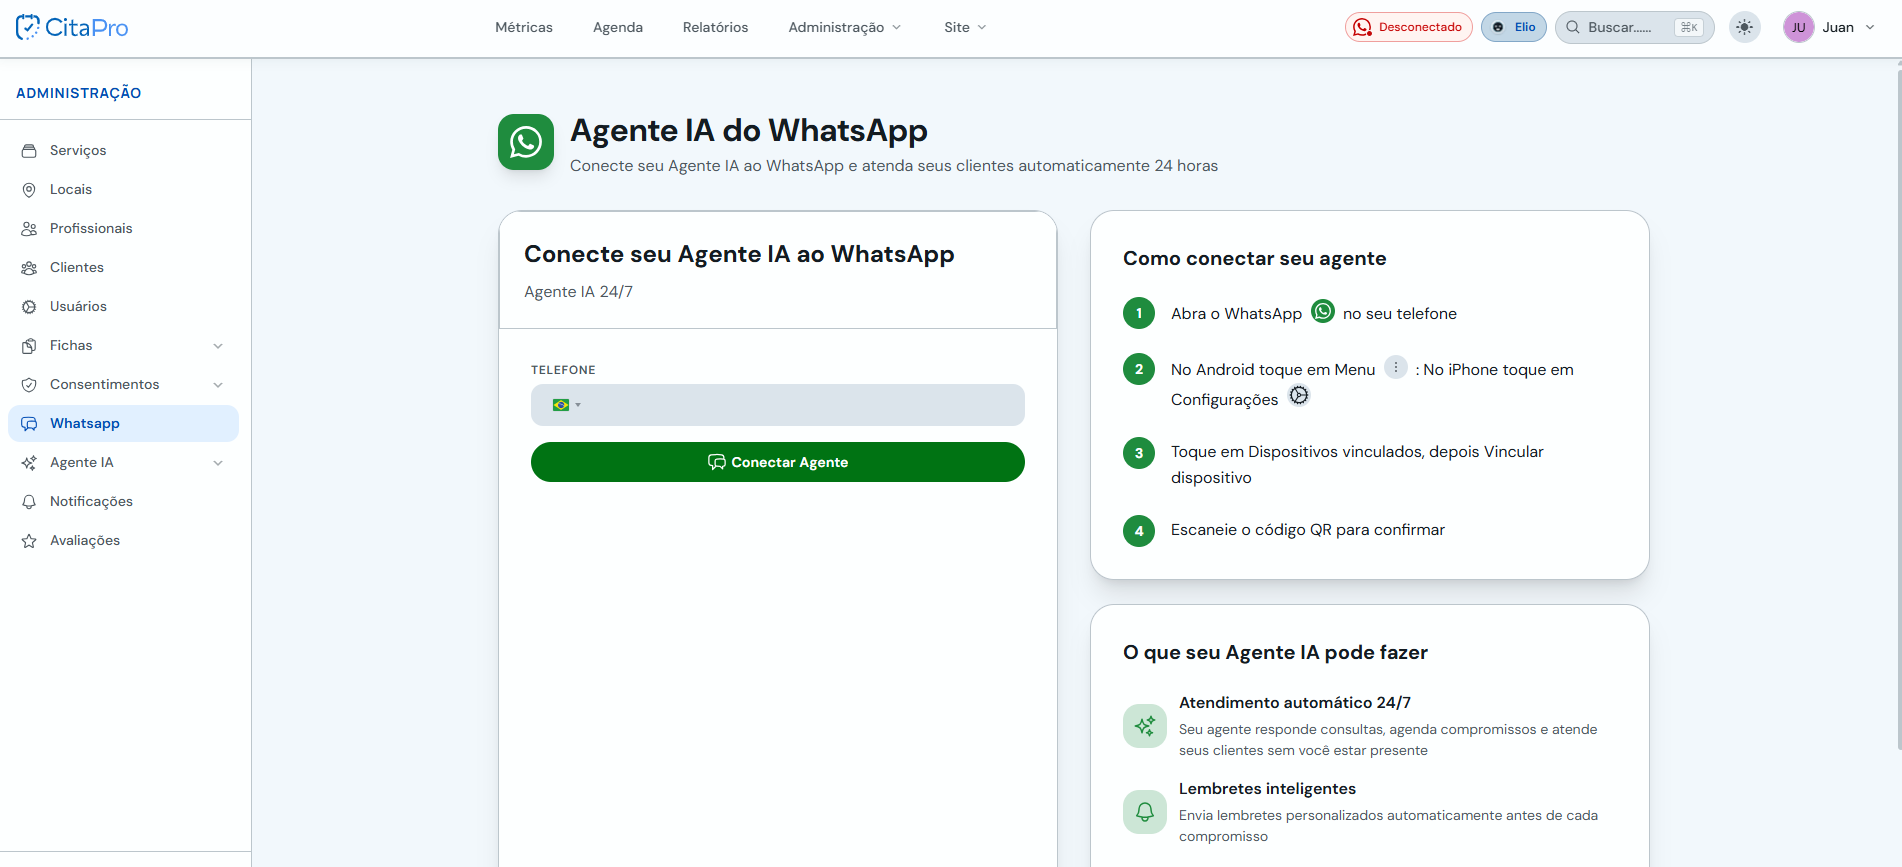This screenshot has width=1902, height=867.
Task: Click the three-dot Menu icon in step 2
Action: coord(1396,367)
